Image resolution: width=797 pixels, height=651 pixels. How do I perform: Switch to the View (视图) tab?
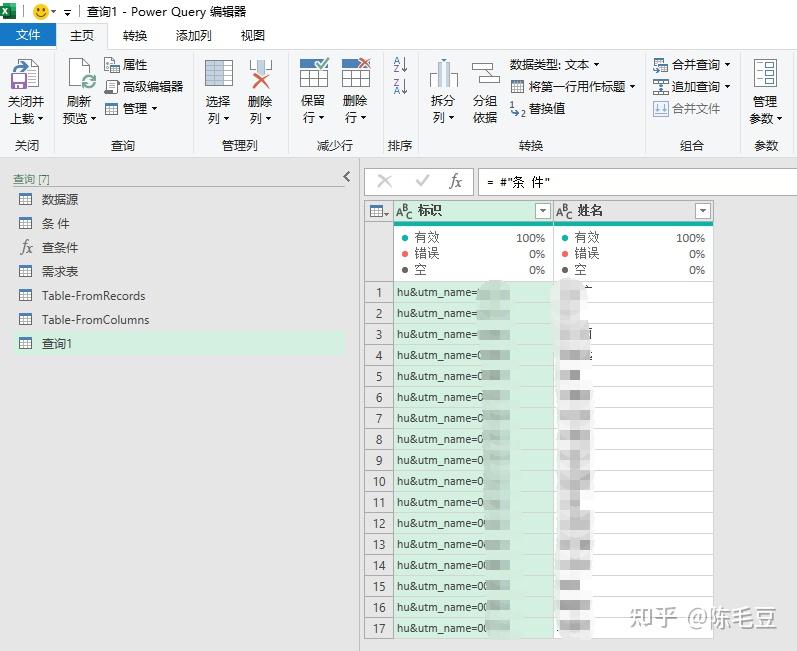pos(253,35)
